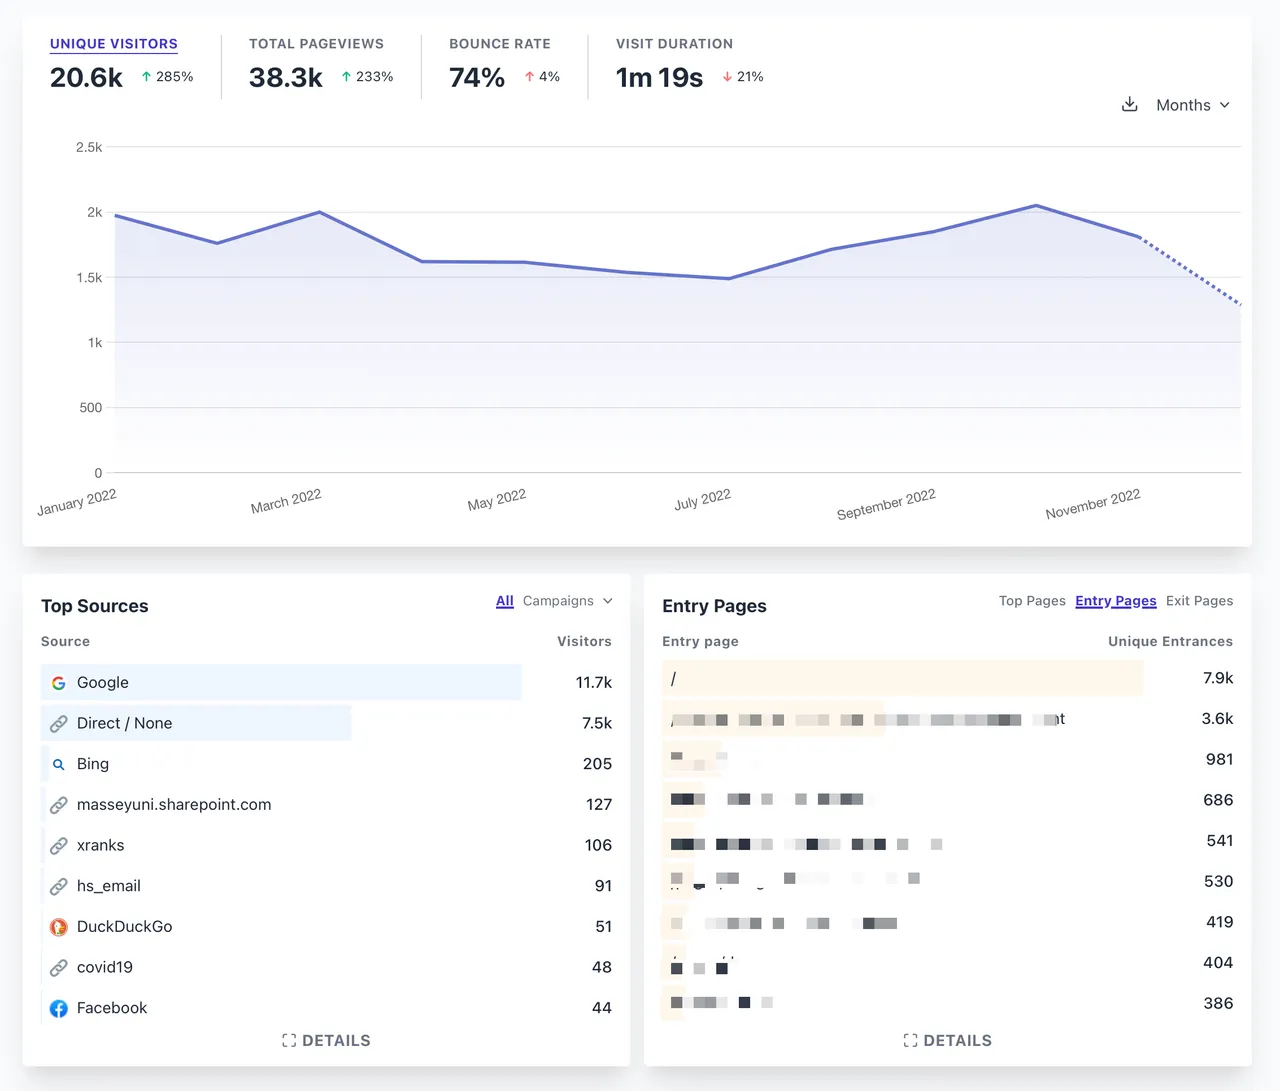Expand the Campaigns dropdown

click(568, 601)
